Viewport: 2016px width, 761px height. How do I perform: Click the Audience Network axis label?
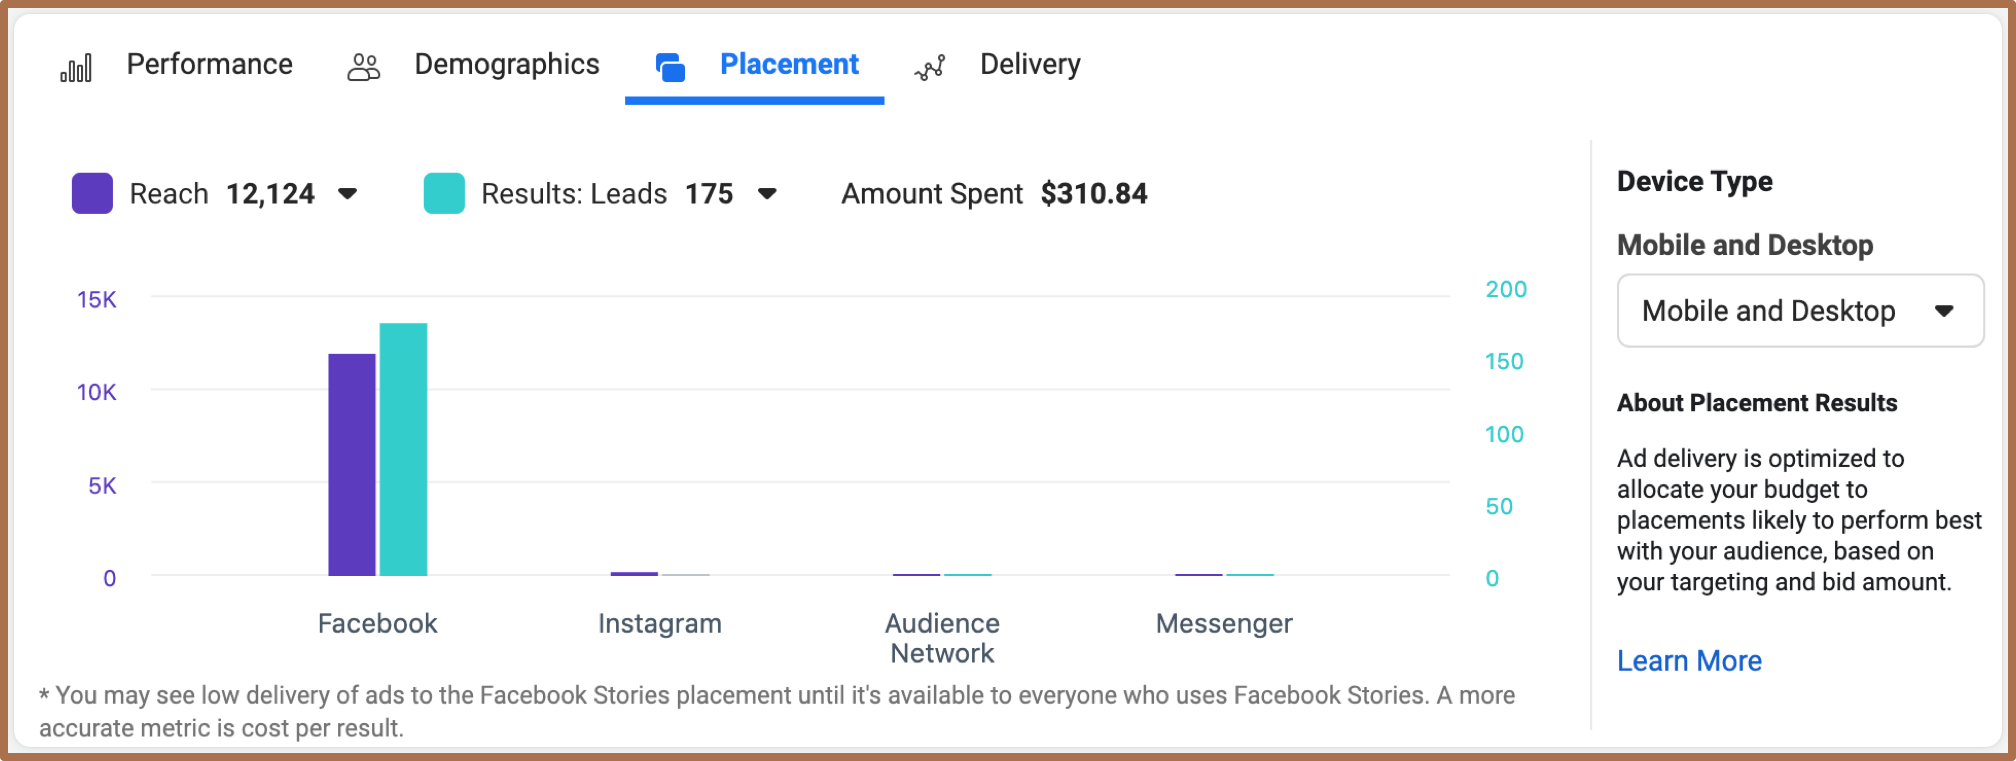coord(942,638)
